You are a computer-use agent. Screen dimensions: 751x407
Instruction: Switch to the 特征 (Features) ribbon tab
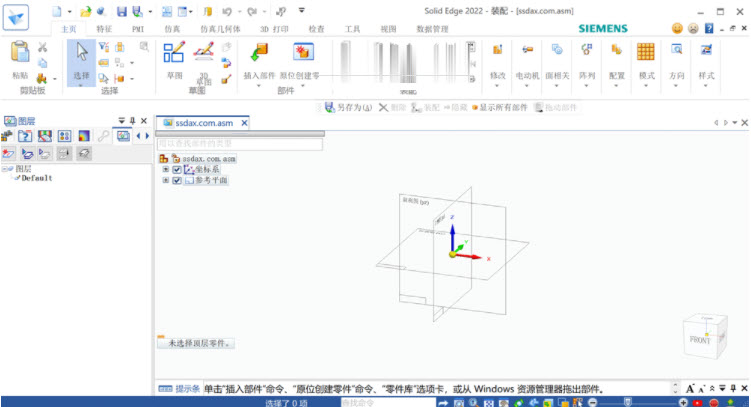(104, 29)
